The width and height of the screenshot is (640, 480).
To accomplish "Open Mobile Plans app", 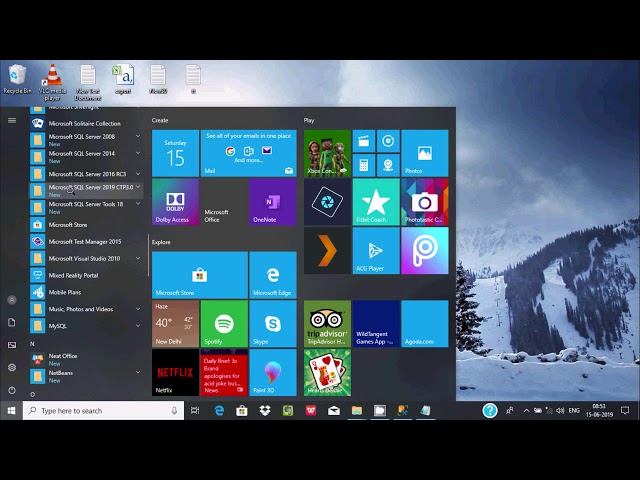I will pyautogui.click(x=87, y=292).
